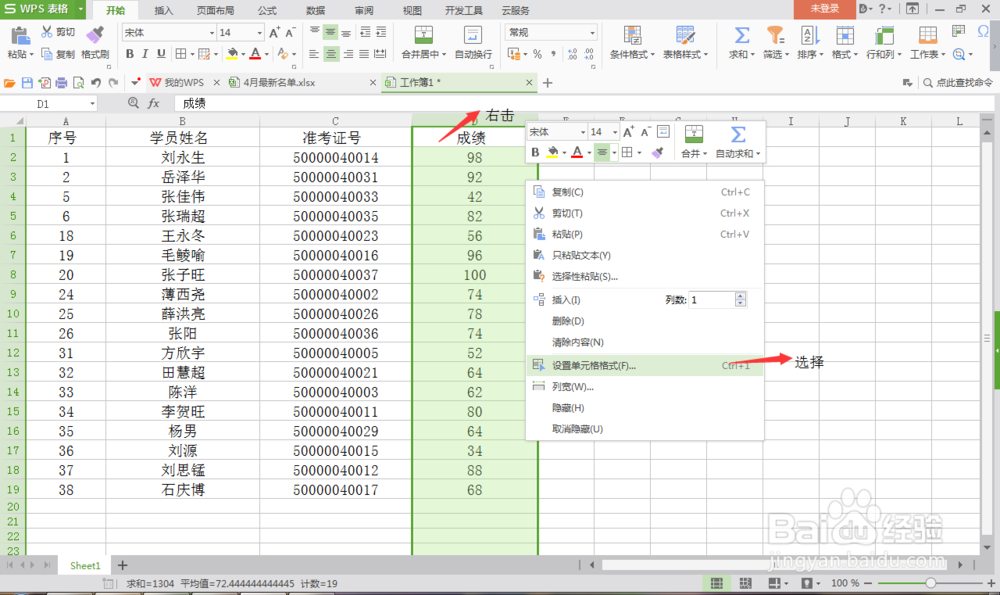
Task: Click the Wrap Text (自动换行) icon
Action: coord(473,35)
